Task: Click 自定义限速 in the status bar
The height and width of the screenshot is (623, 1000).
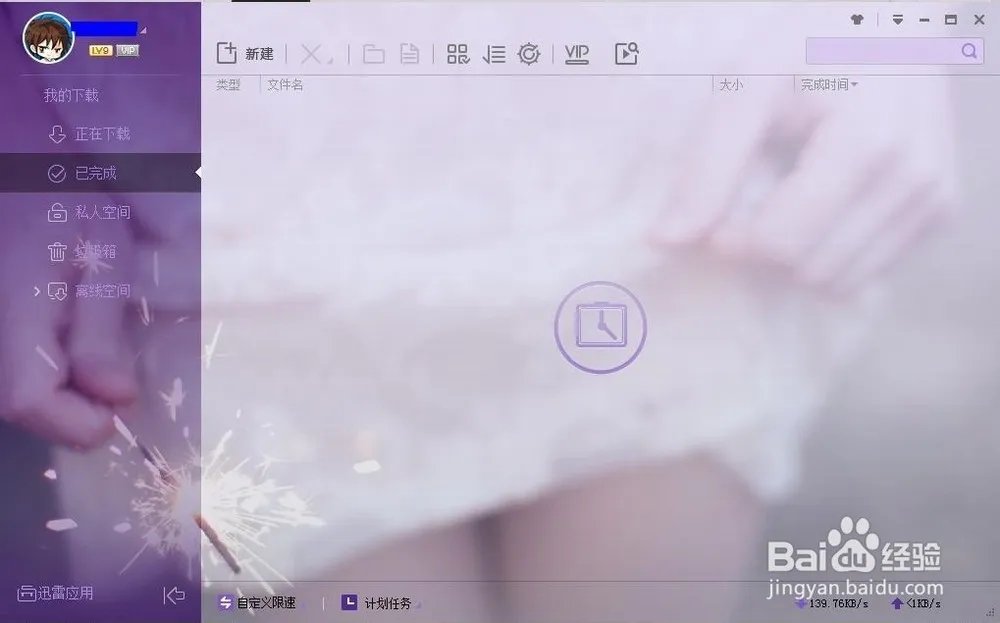Action: pyautogui.click(x=258, y=603)
